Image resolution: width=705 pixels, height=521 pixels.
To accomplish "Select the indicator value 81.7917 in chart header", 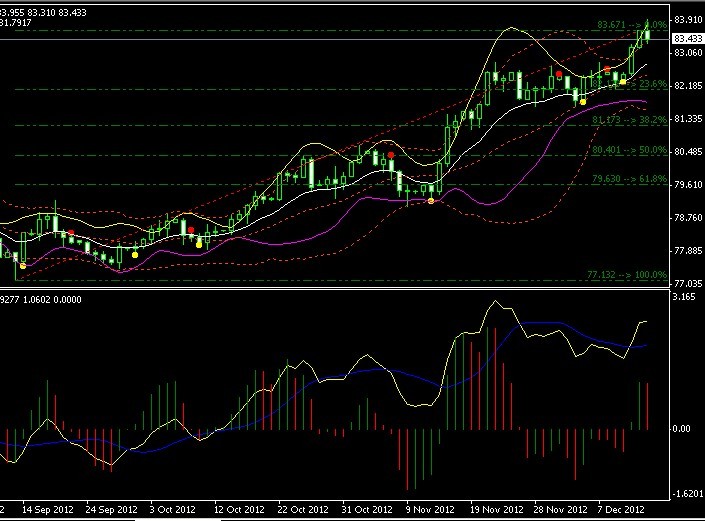I will click(15, 22).
